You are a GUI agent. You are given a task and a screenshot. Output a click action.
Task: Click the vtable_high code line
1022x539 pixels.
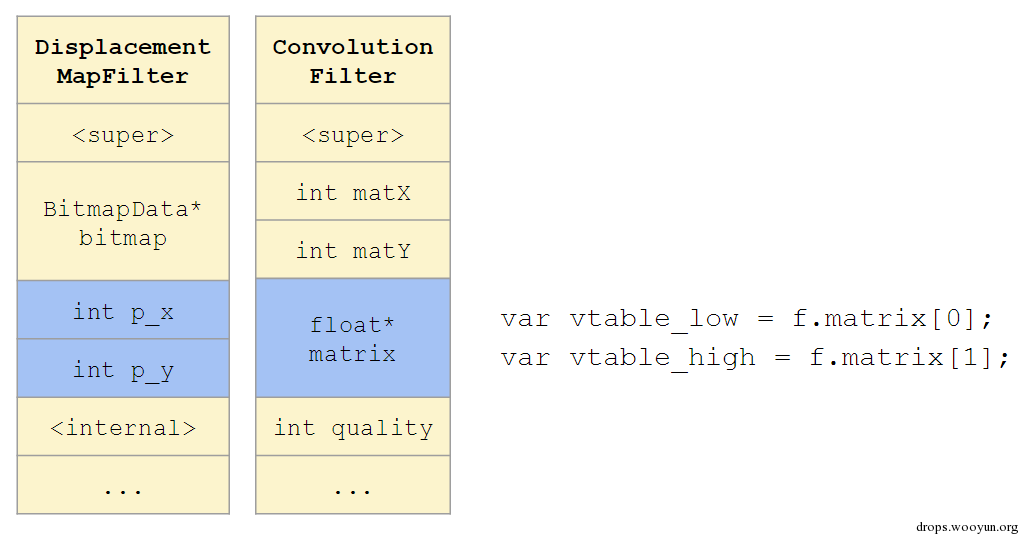[755, 358]
